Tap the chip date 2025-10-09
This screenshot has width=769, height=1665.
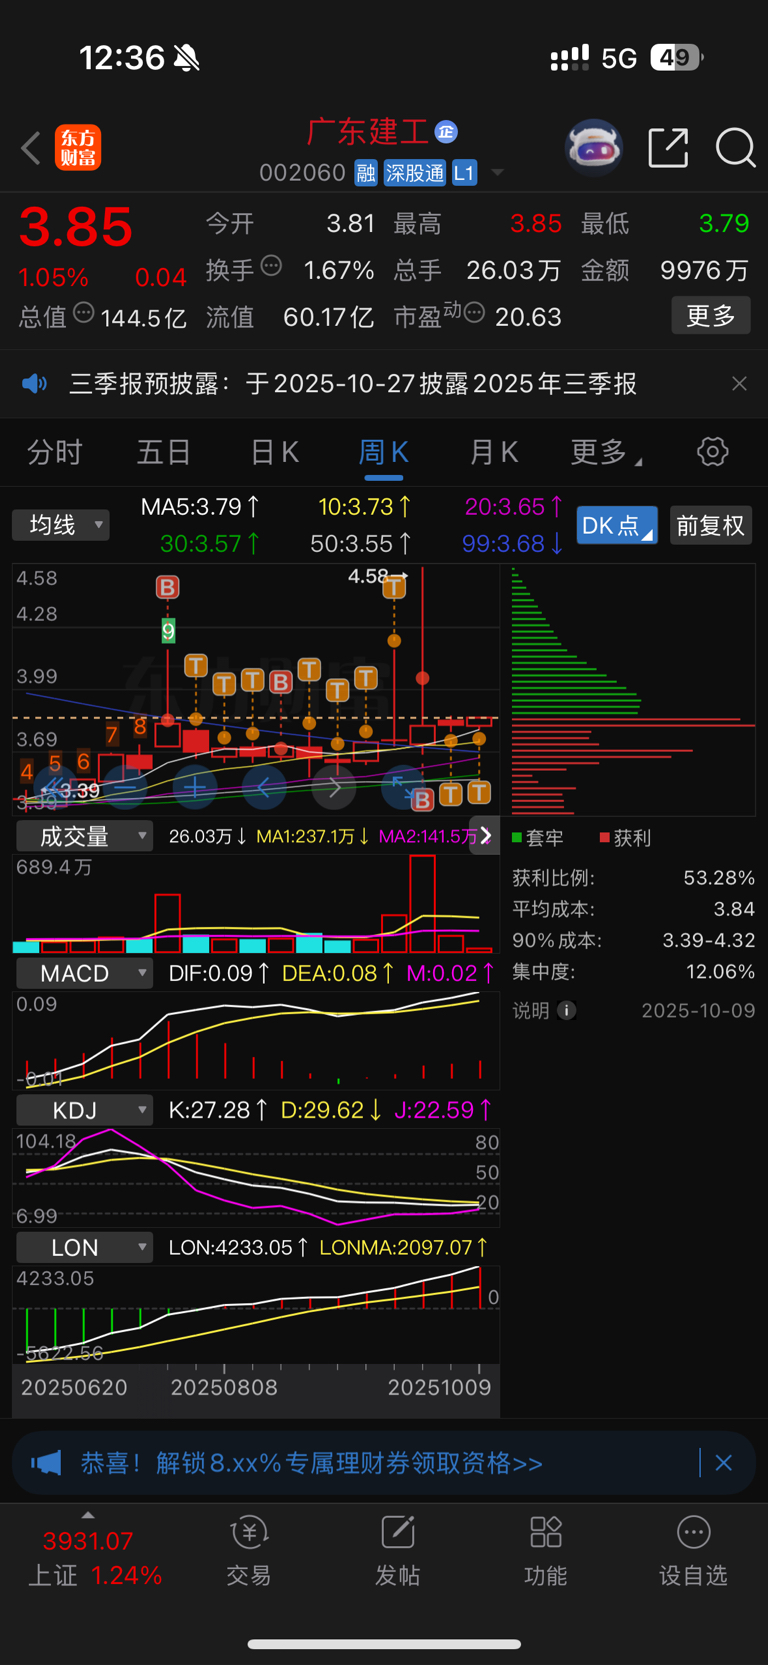[698, 1011]
